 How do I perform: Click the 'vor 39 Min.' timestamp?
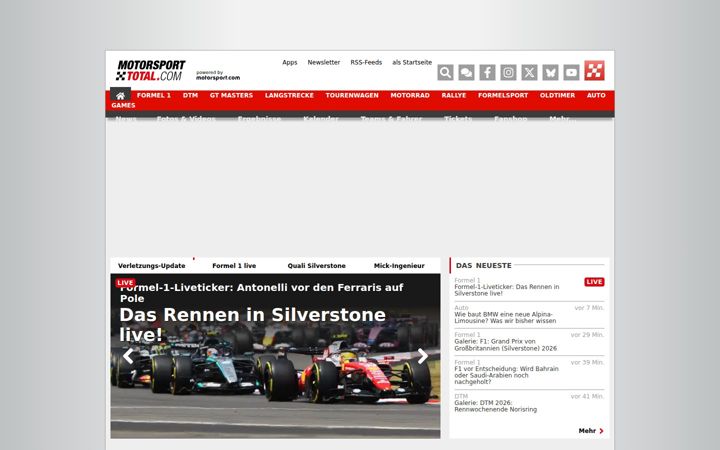587,362
